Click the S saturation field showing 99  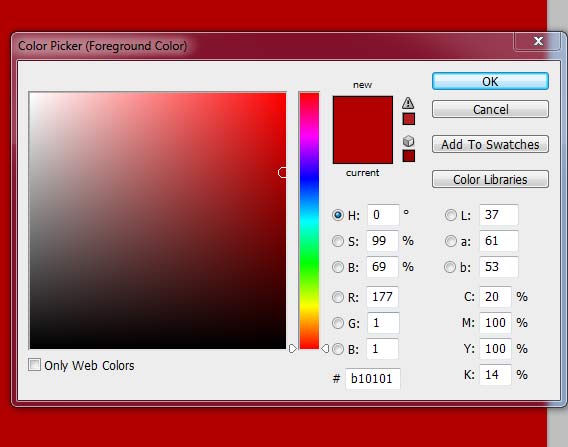pos(383,241)
